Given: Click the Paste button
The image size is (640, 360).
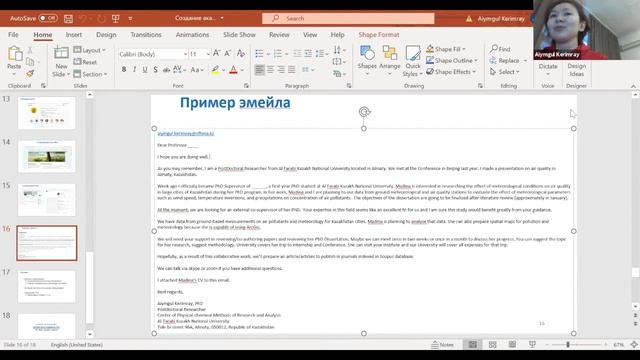Looking at the screenshot, I should (14, 60).
